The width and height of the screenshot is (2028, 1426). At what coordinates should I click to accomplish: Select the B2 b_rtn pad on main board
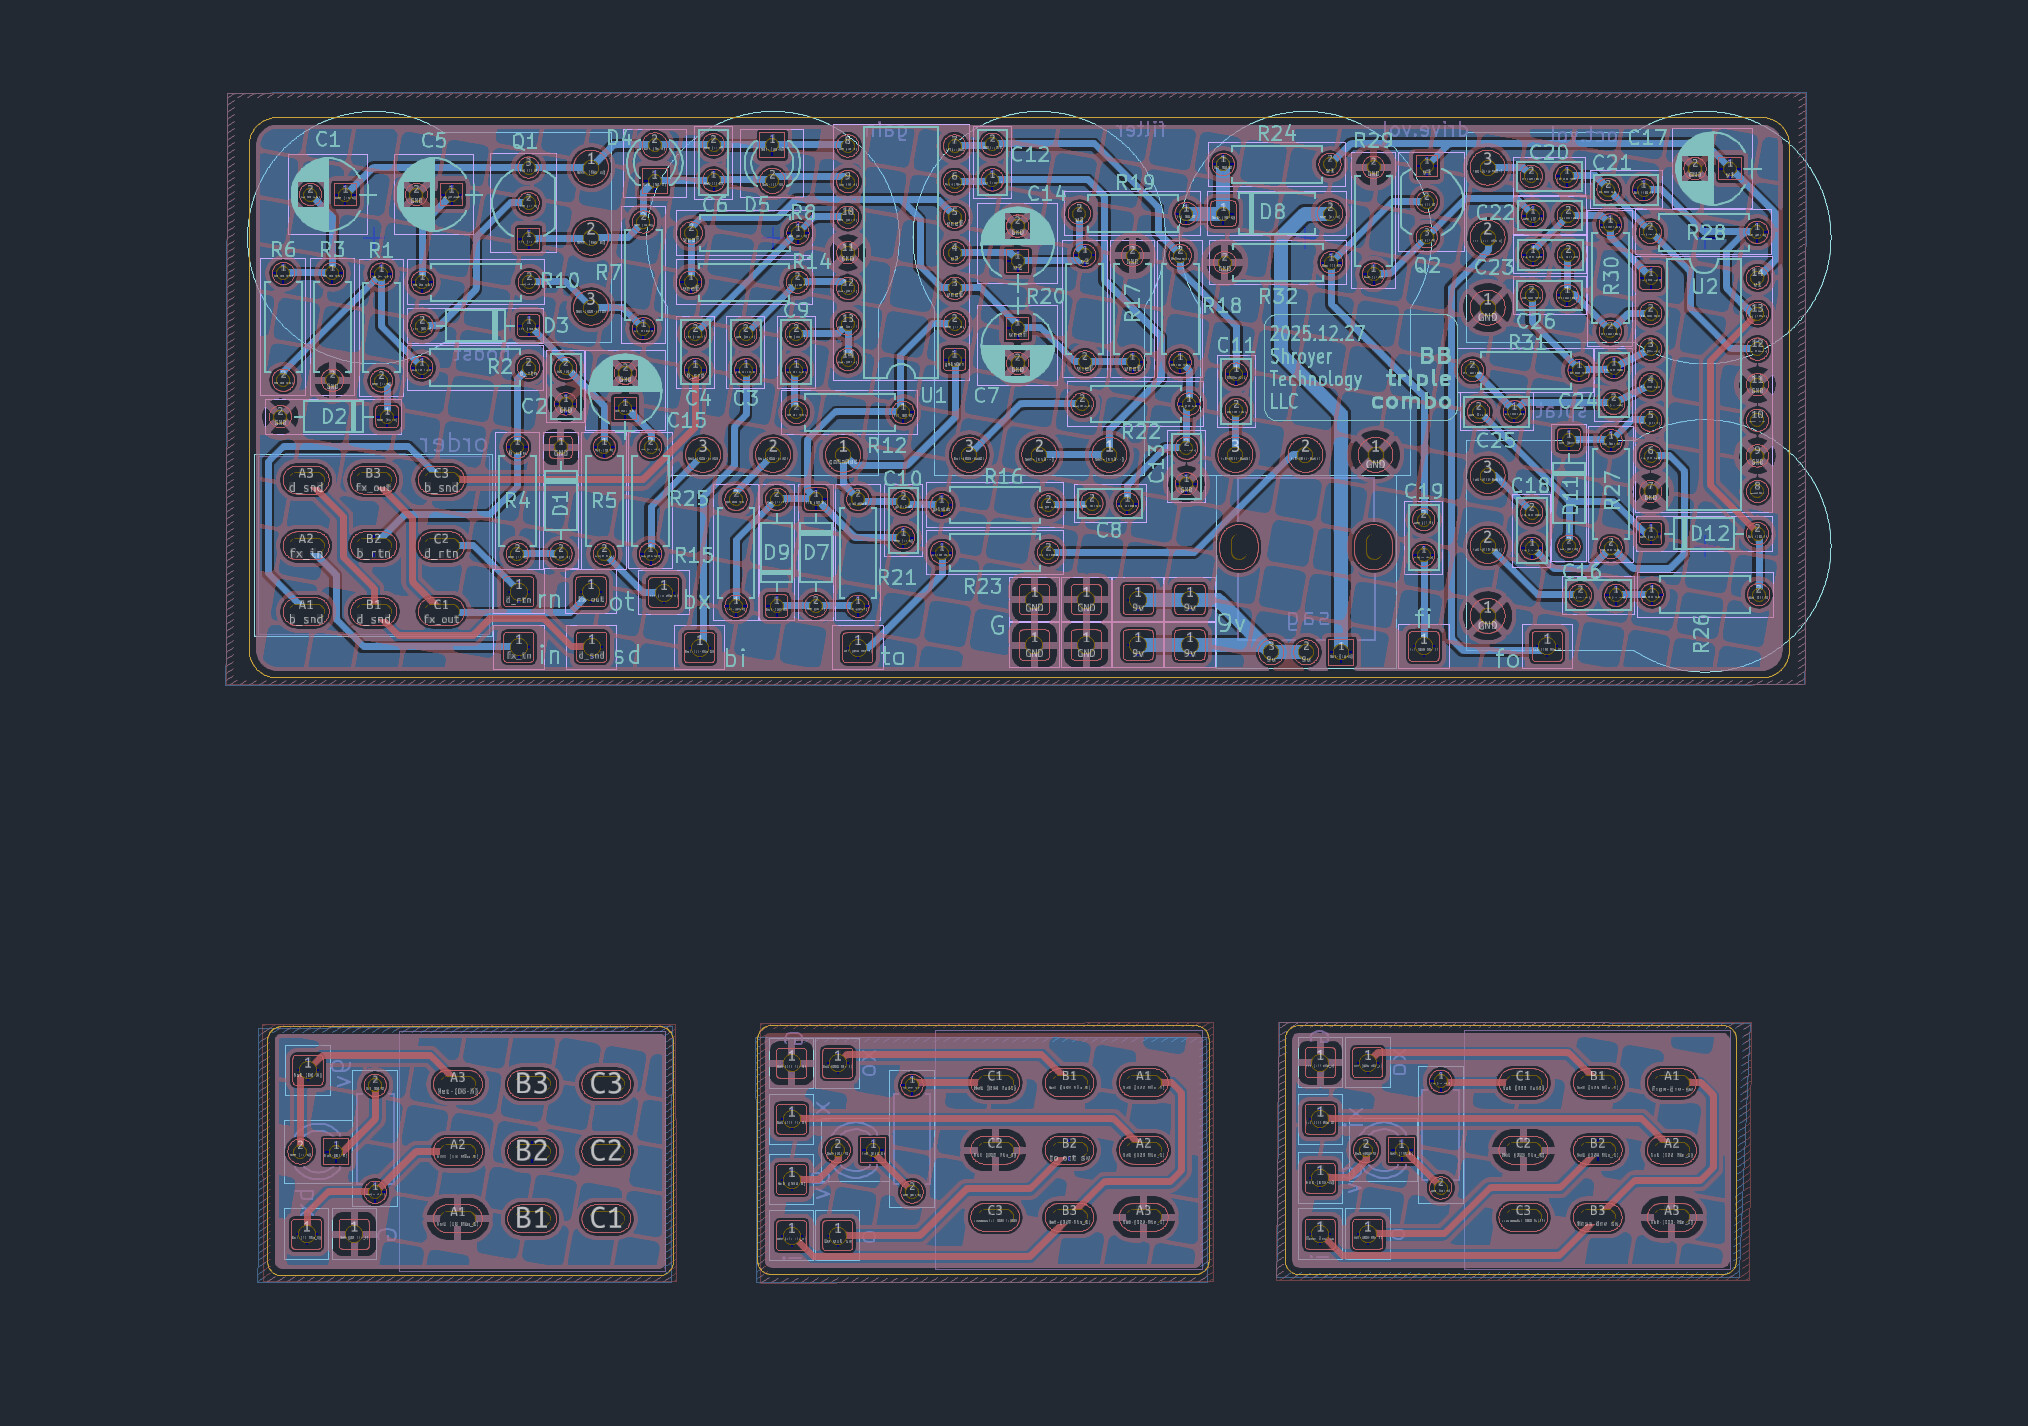click(x=373, y=546)
